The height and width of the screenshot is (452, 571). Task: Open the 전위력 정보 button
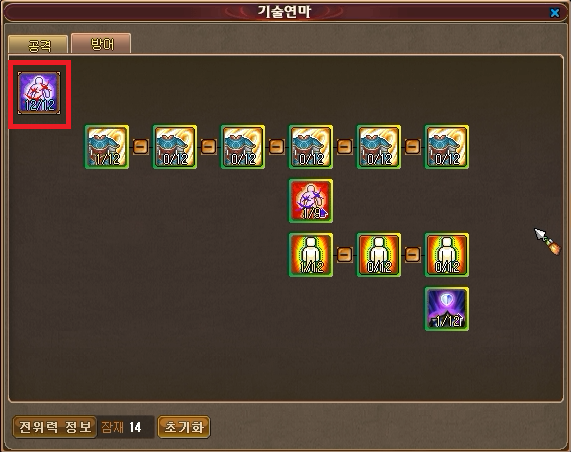point(55,427)
